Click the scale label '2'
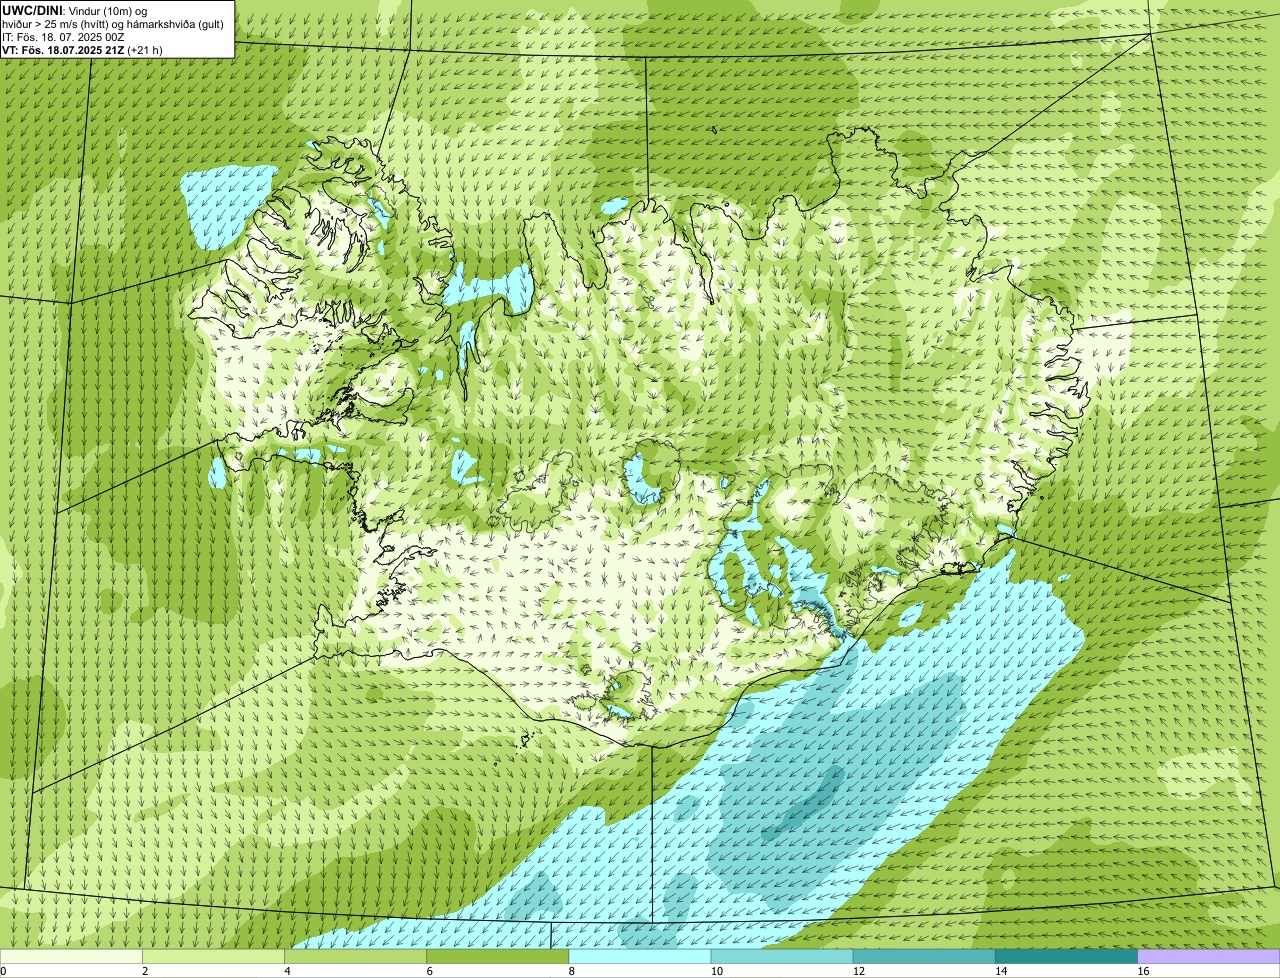 pos(145,971)
